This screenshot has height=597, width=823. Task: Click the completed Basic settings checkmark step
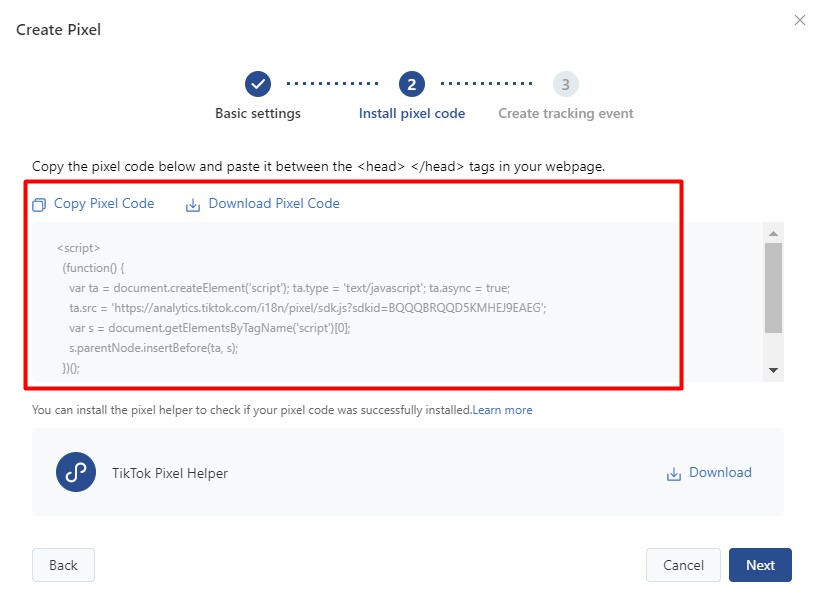pos(258,84)
